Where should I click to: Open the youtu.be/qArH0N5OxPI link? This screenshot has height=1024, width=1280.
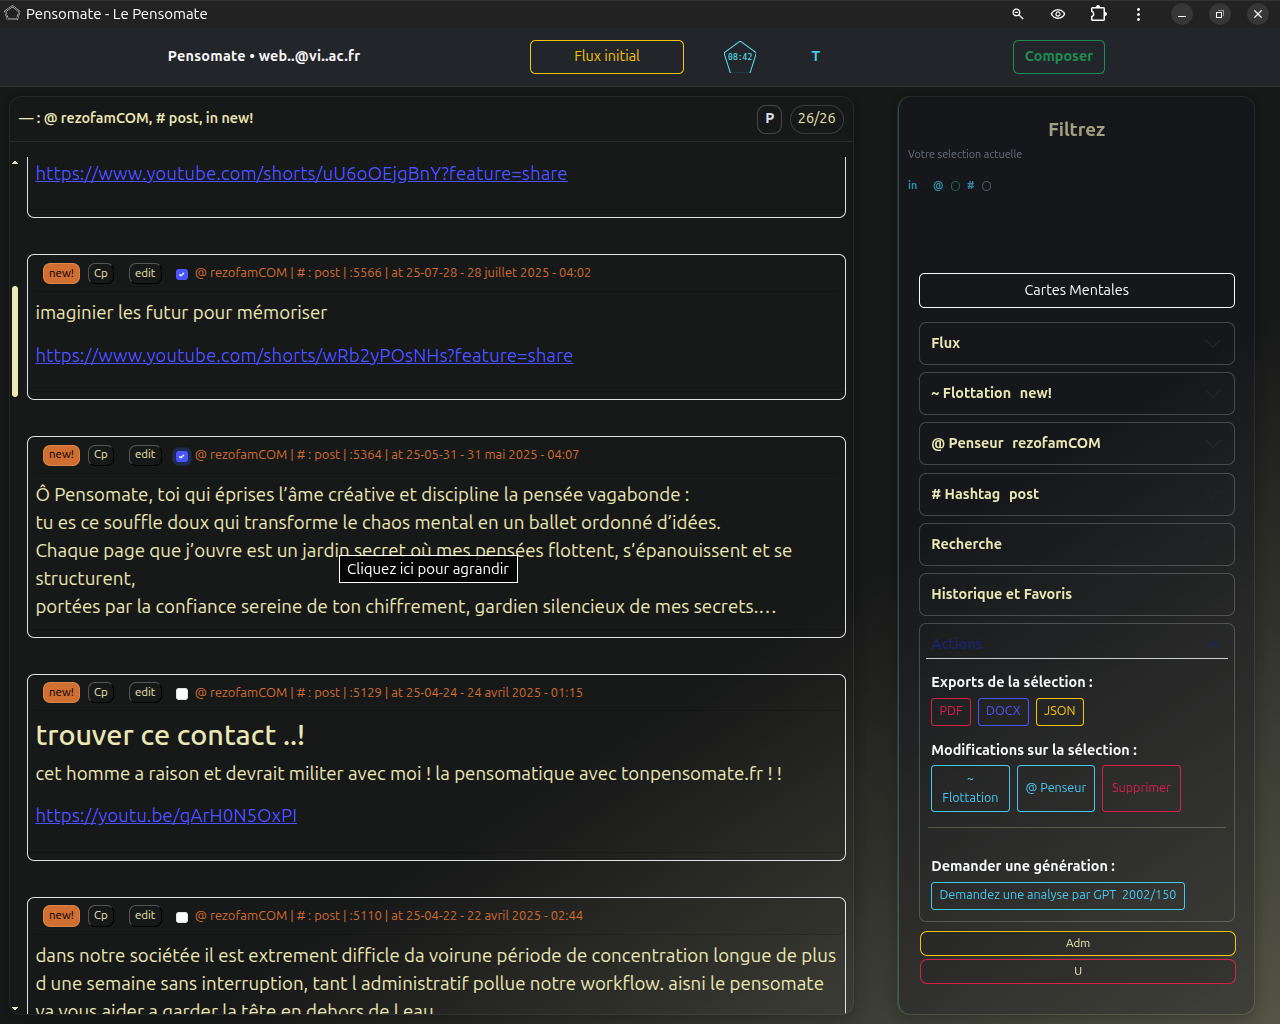[x=166, y=815]
